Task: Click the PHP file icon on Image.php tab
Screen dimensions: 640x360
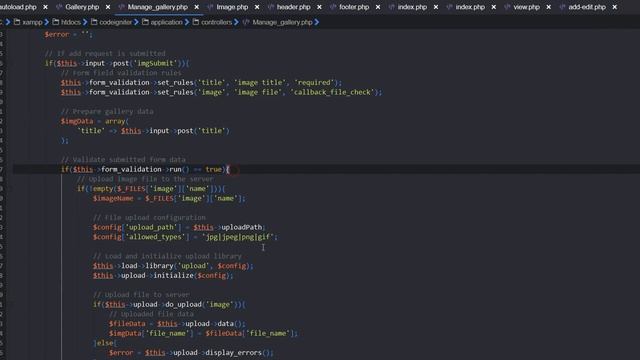Action: point(210,7)
